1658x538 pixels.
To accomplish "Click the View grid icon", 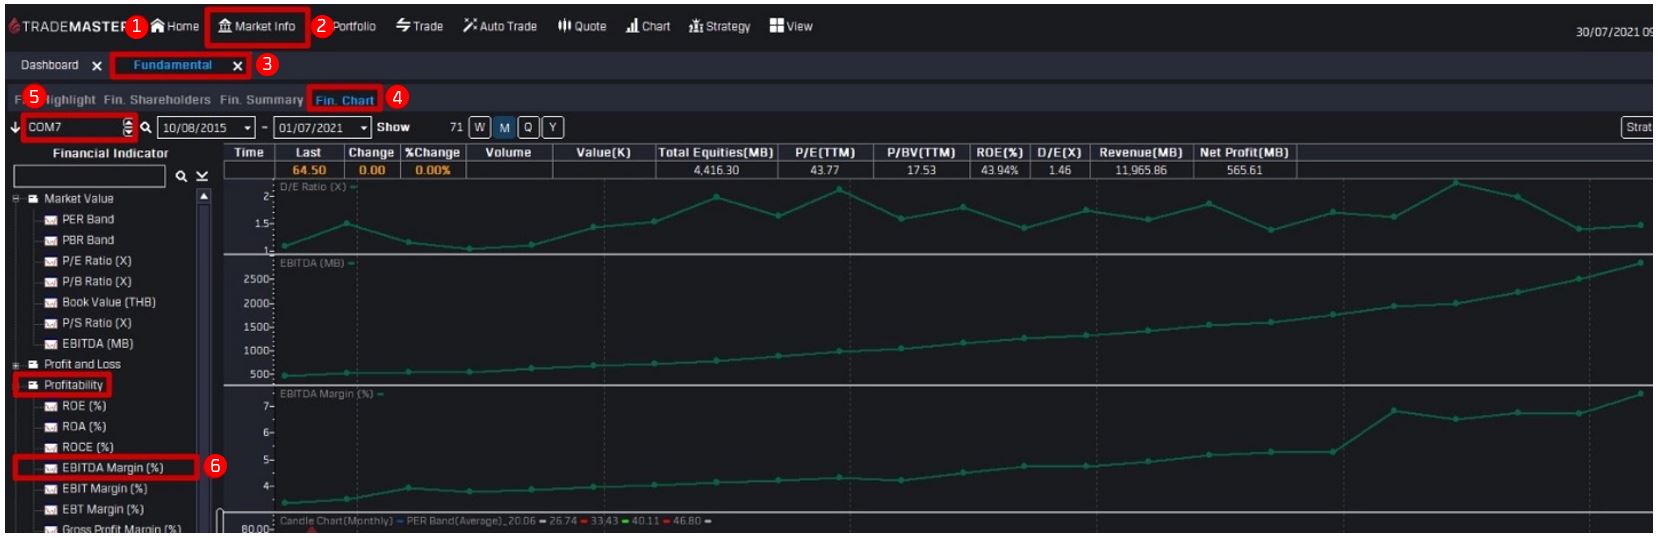I will click(x=777, y=26).
